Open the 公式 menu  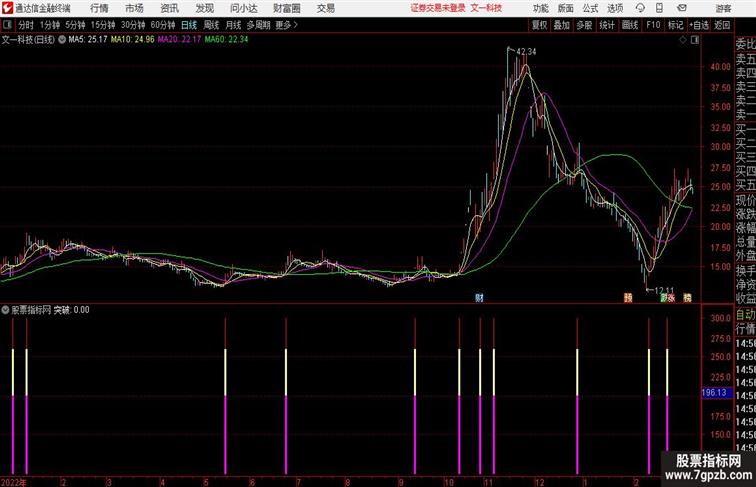point(590,8)
